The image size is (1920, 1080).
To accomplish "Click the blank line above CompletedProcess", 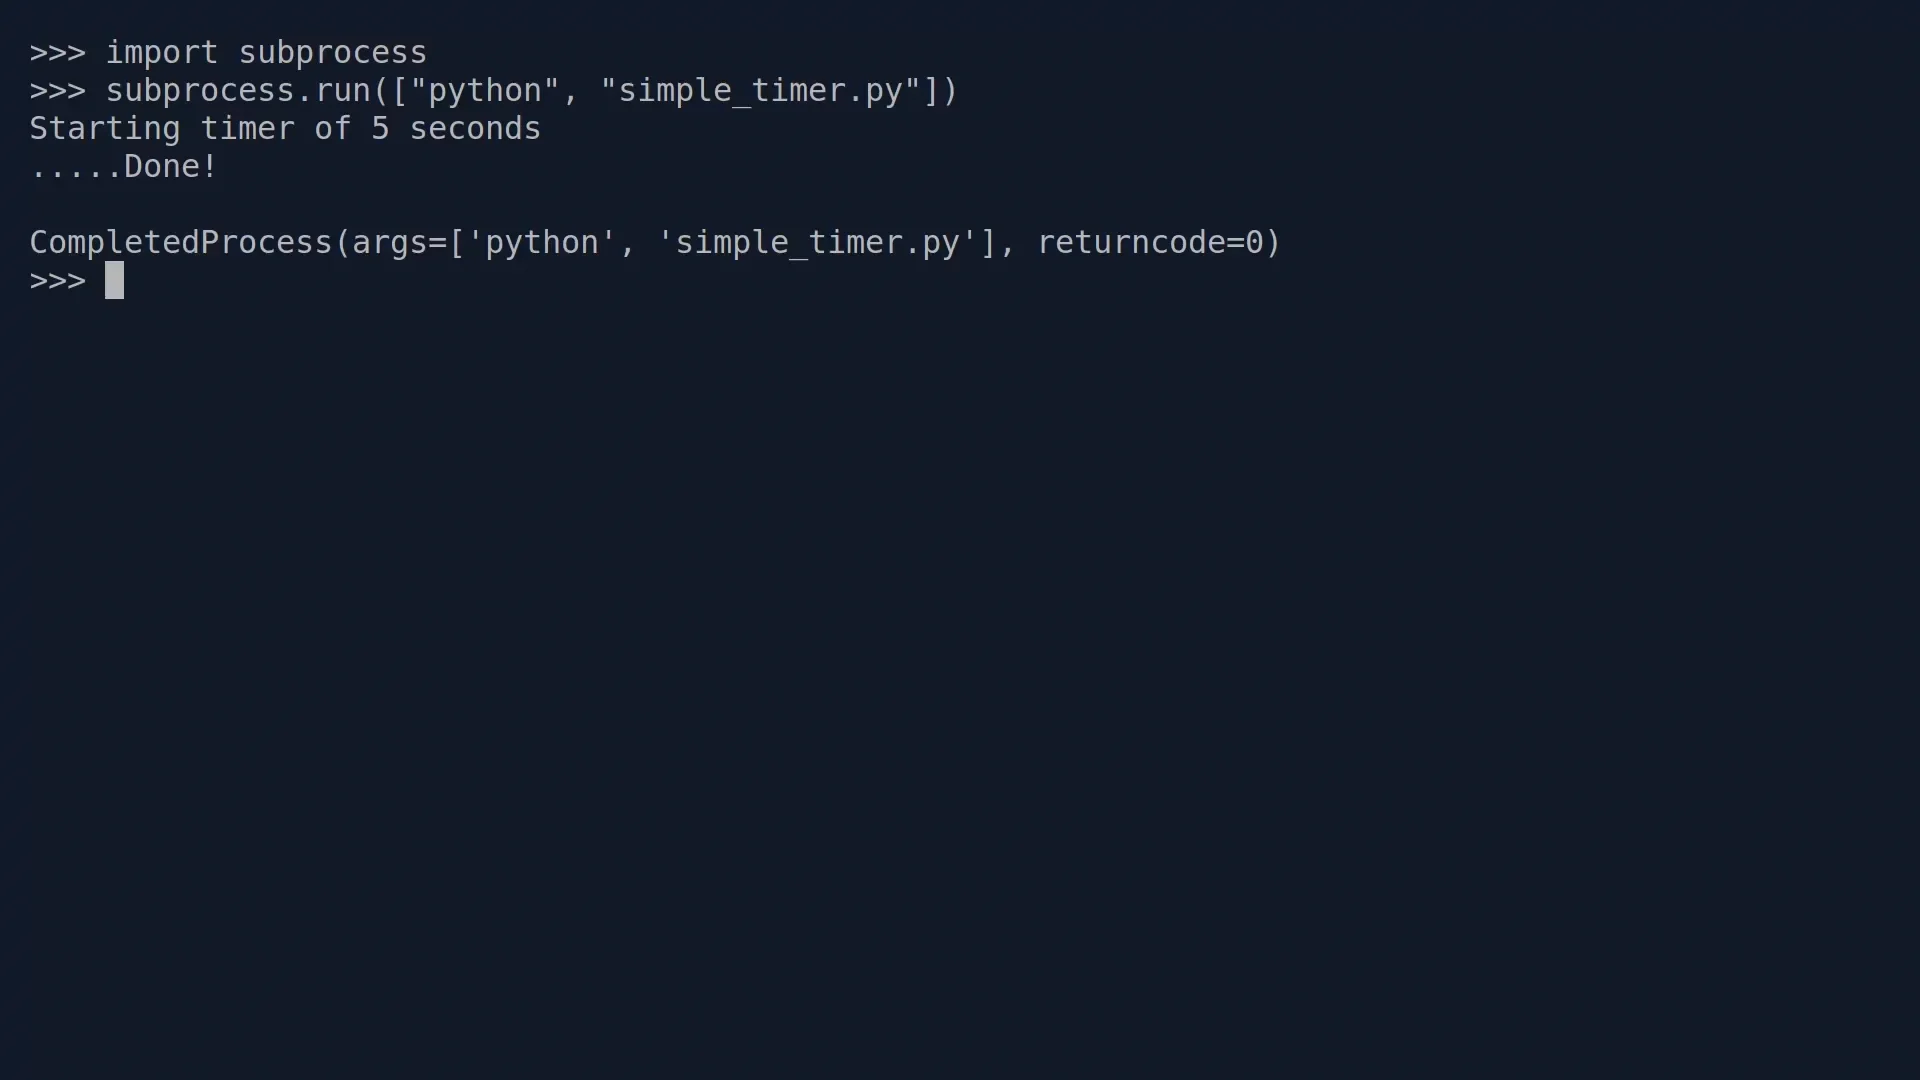I will [x=960, y=205].
